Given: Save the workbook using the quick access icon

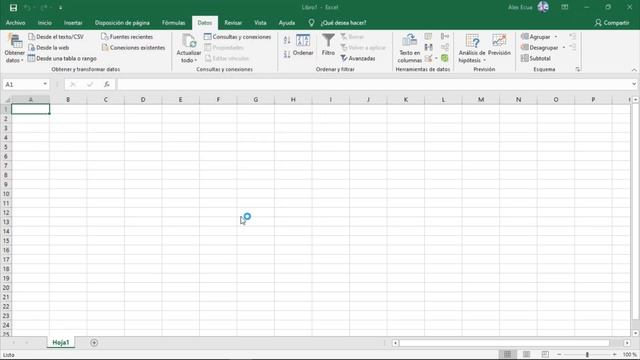Looking at the screenshot, I should [x=13, y=7].
